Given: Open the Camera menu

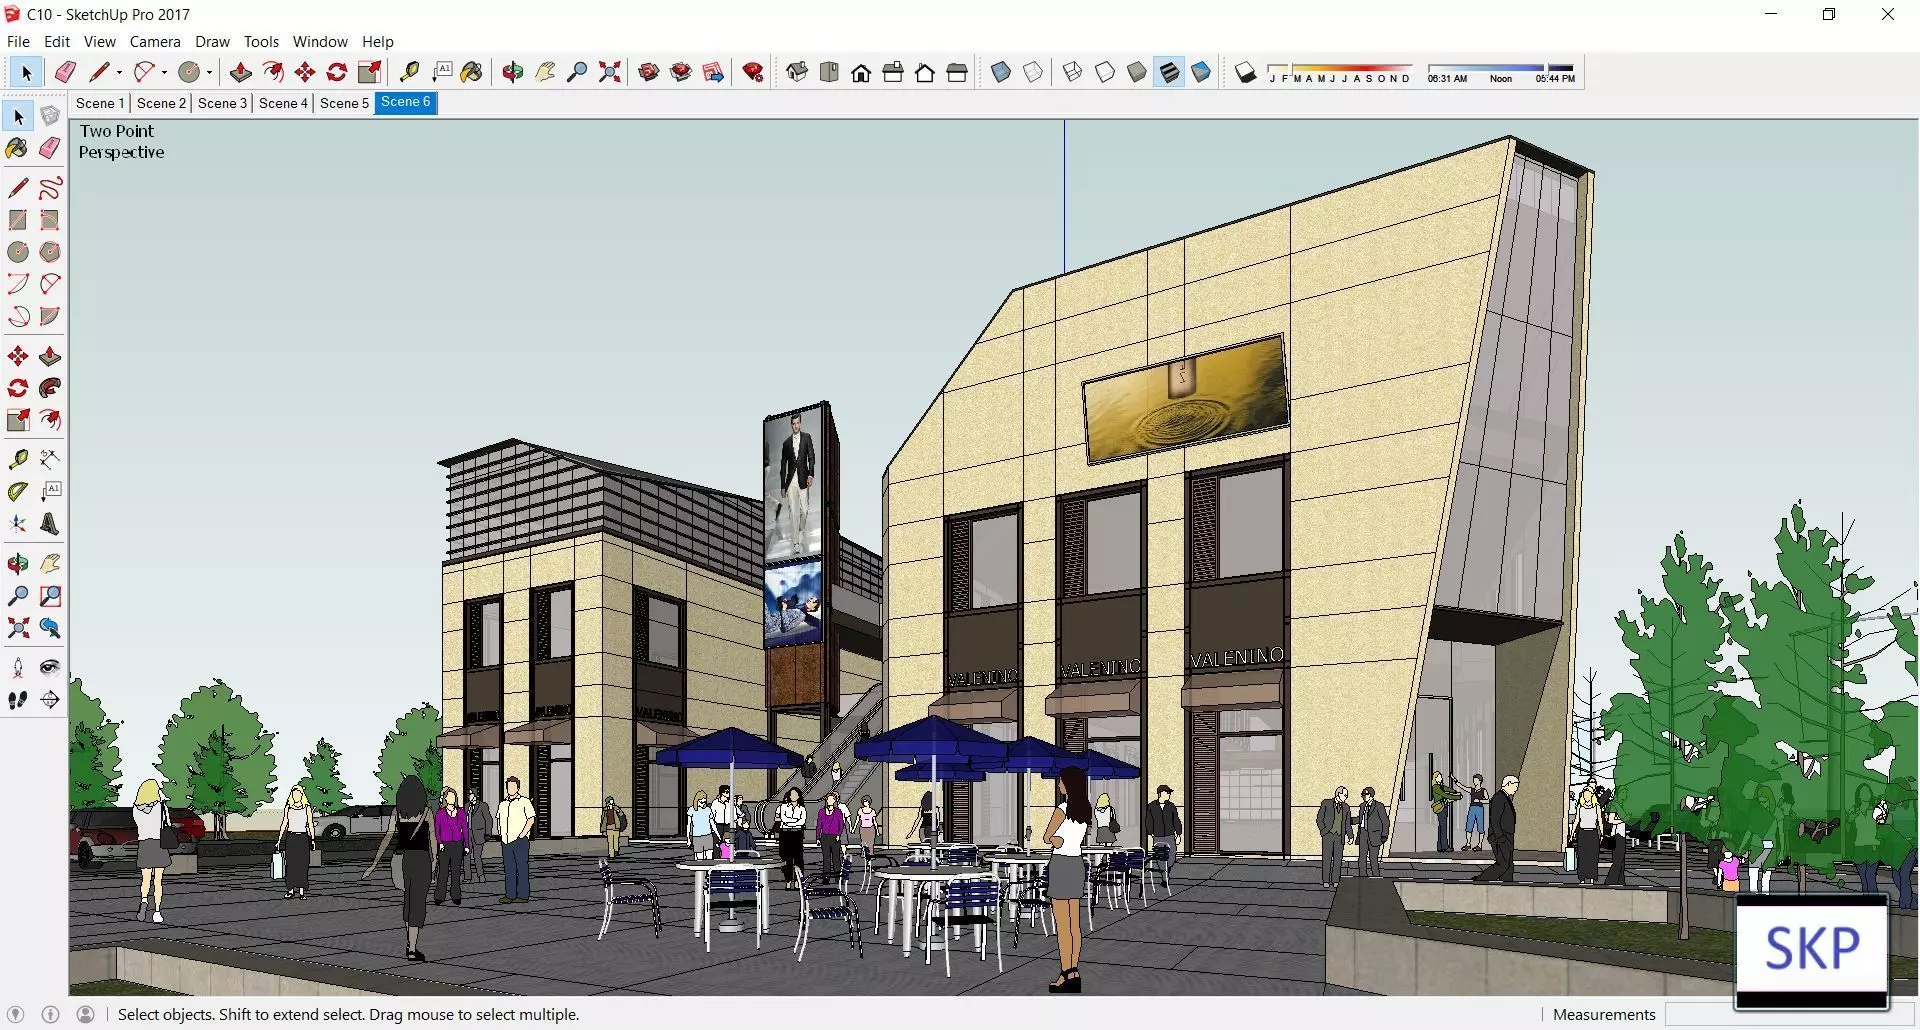Looking at the screenshot, I should point(155,41).
